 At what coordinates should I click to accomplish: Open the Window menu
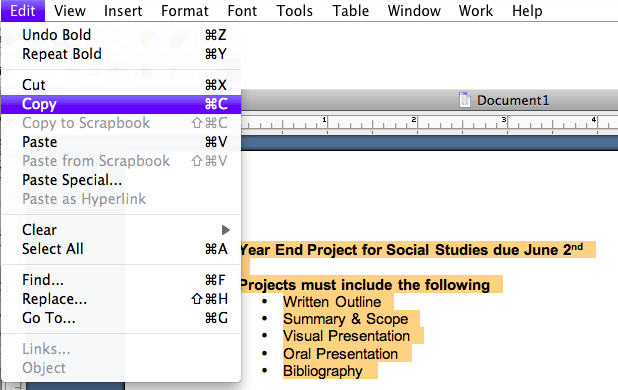(414, 11)
